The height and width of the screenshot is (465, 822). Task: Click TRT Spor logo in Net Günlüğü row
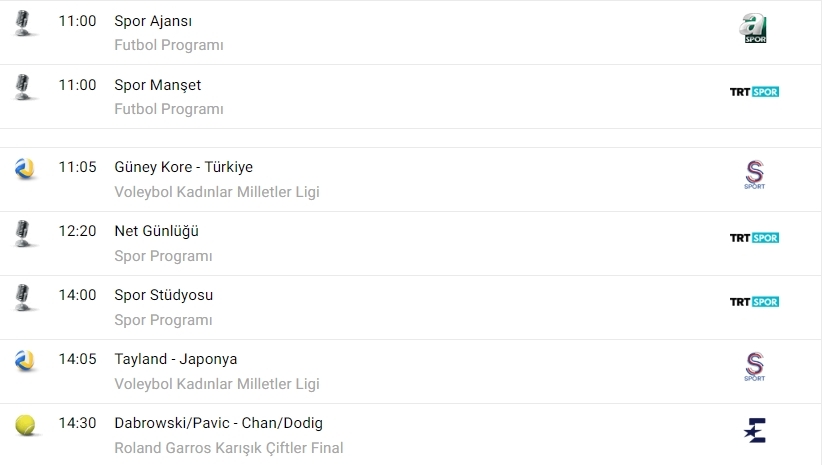[x=754, y=238]
